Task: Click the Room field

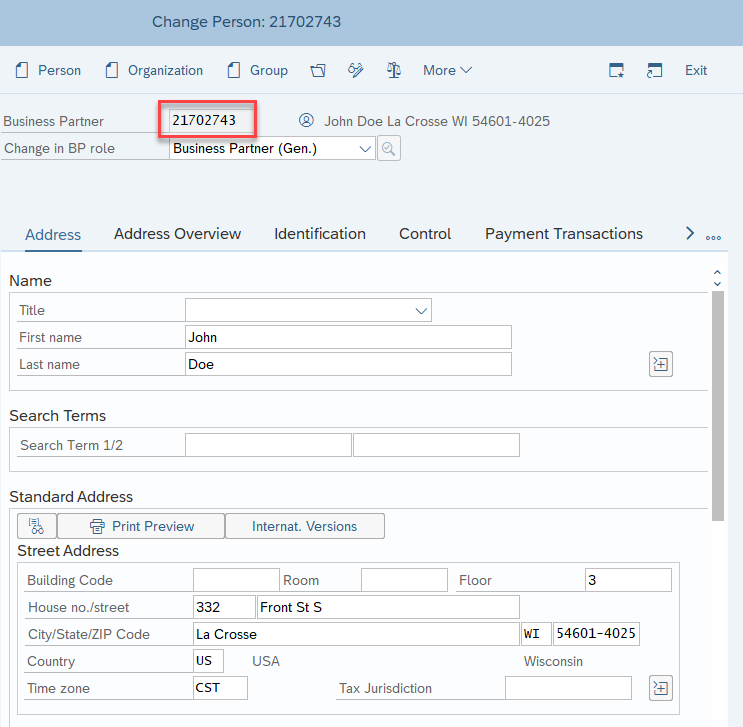Action: point(404,580)
